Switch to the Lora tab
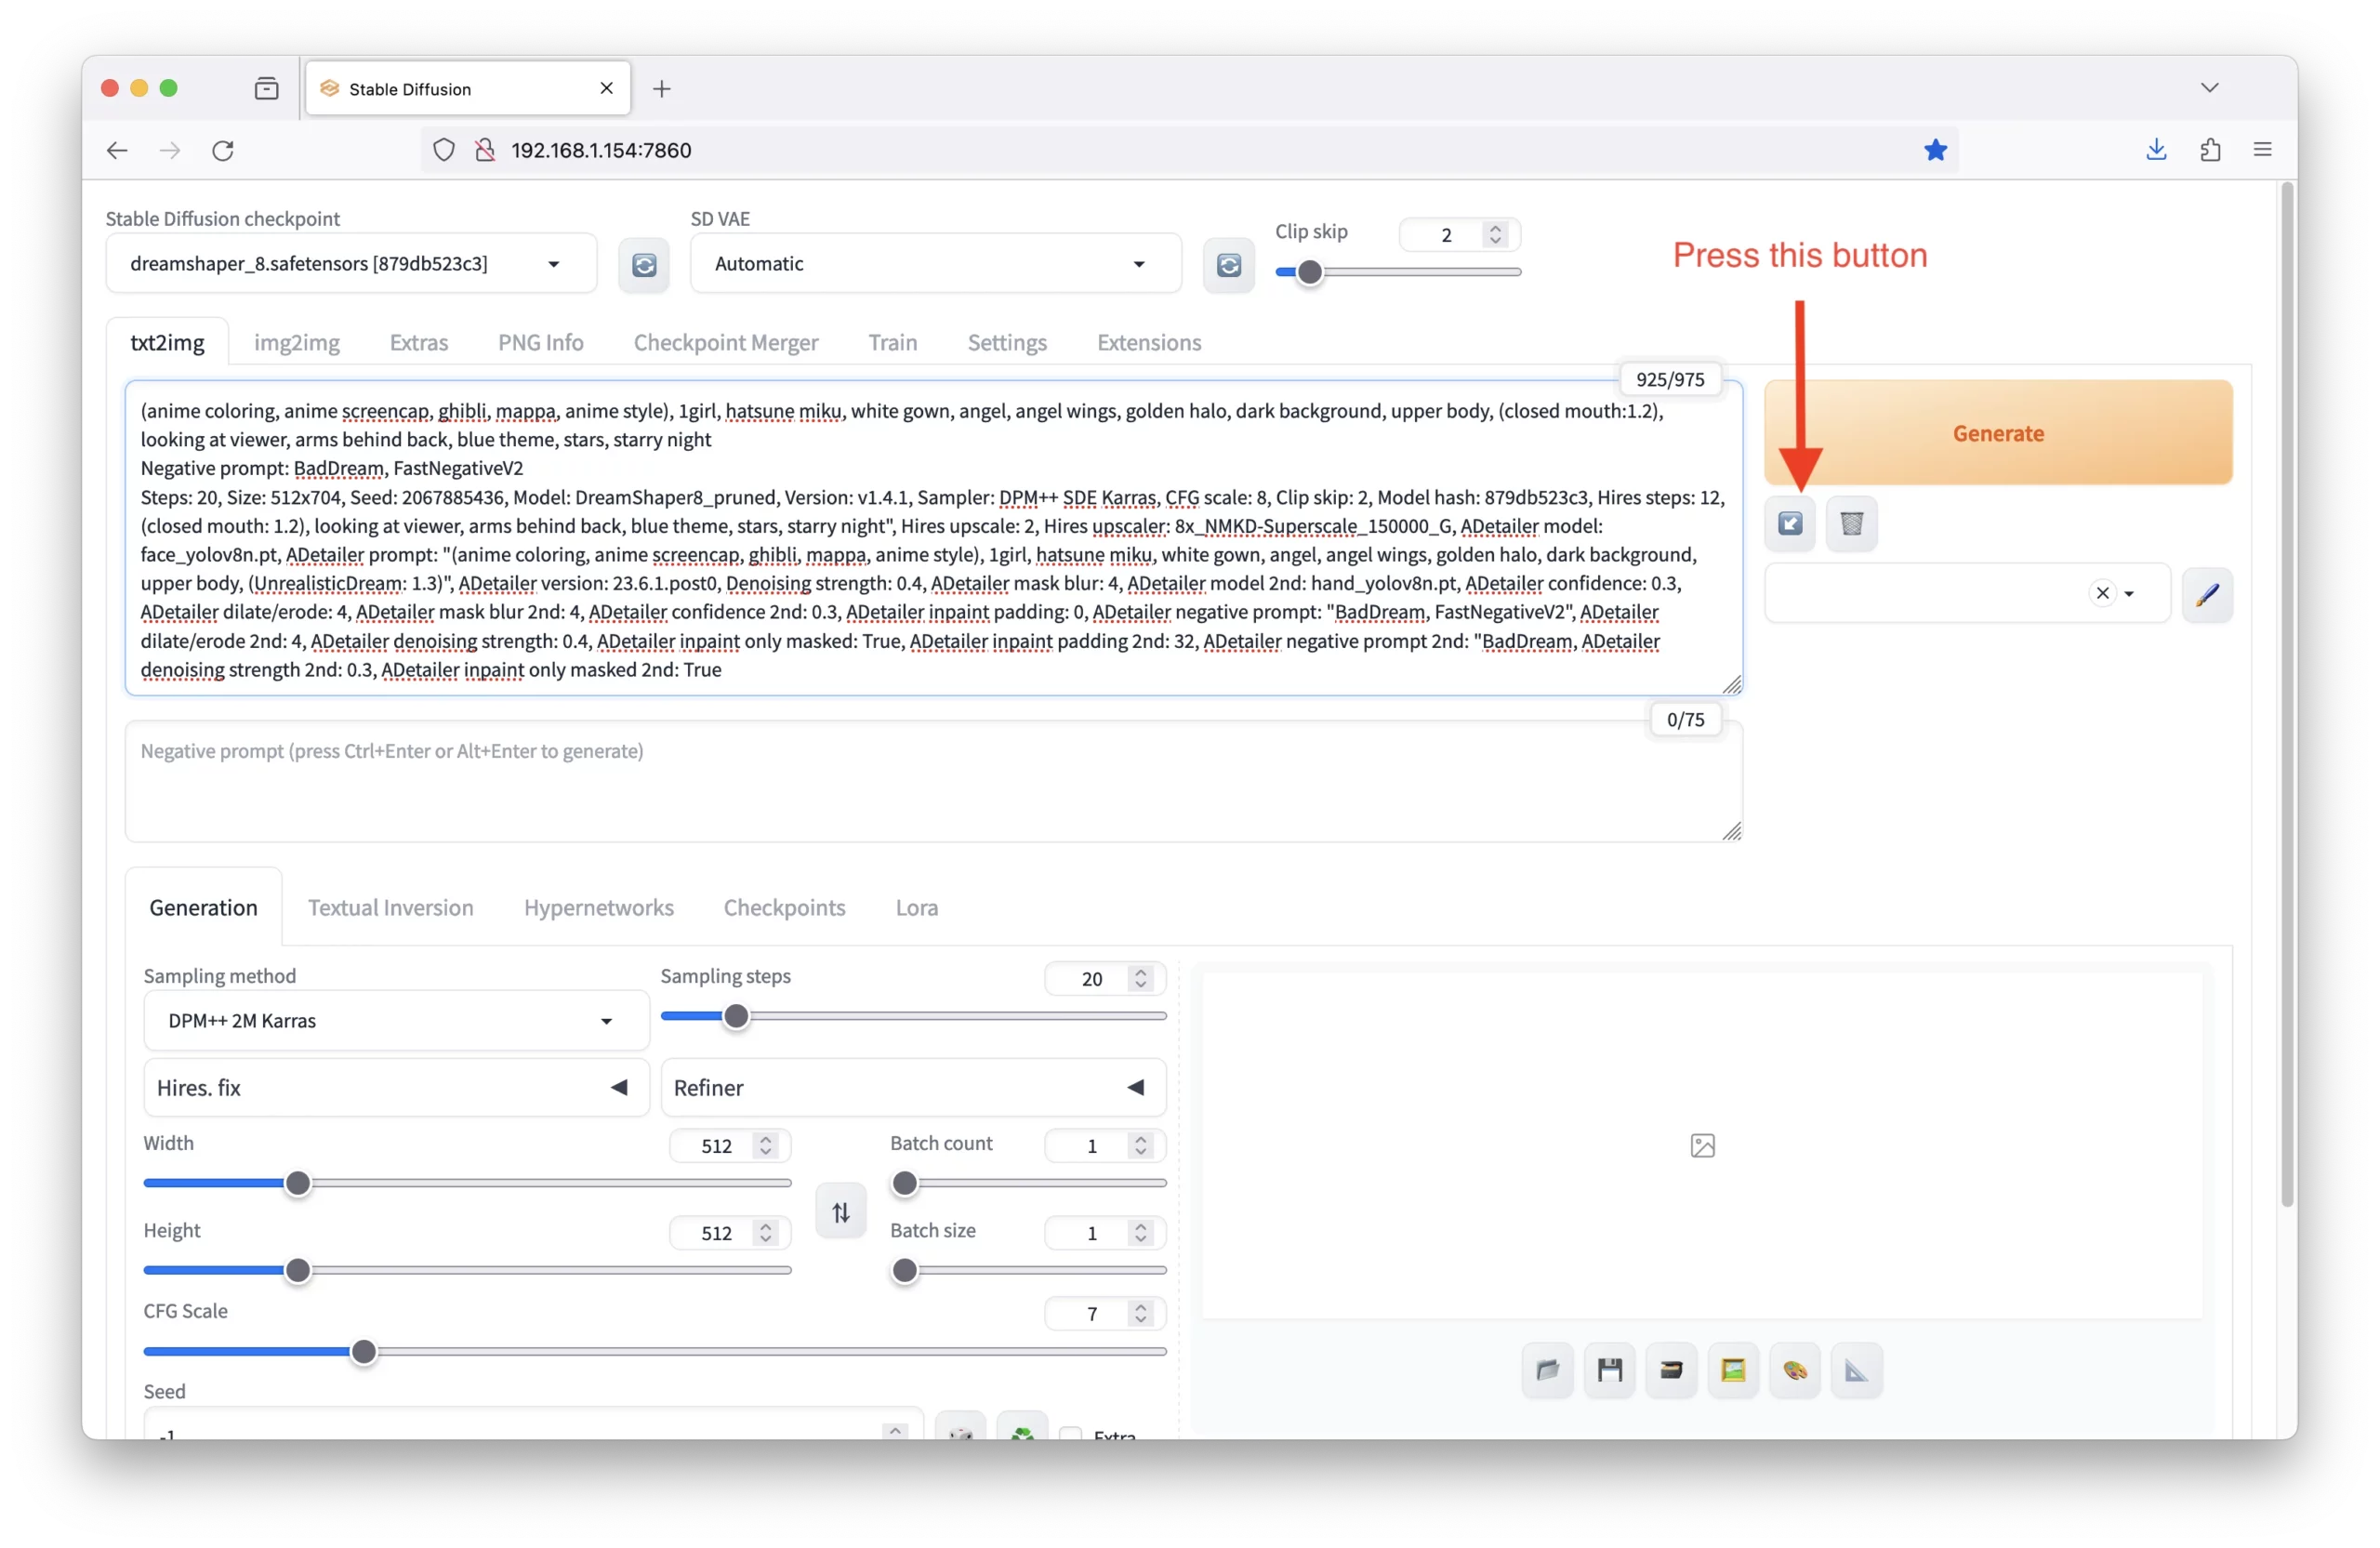This screenshot has height=1548, width=2380. click(x=917, y=908)
